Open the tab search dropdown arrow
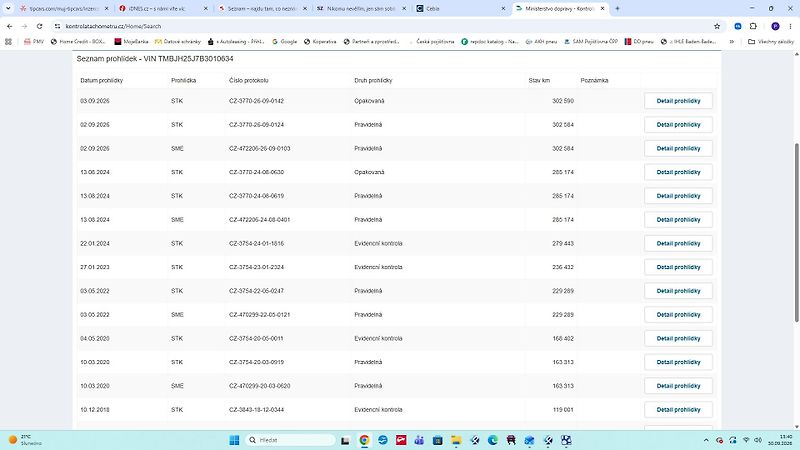The height and width of the screenshot is (450, 800). coord(8,8)
